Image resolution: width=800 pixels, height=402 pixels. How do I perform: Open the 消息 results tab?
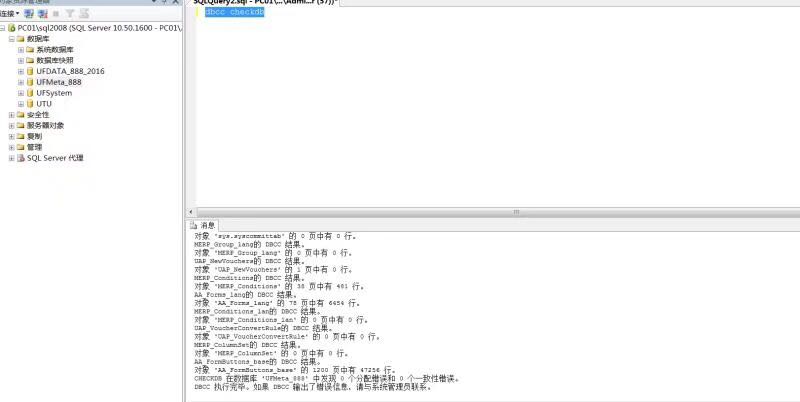[x=203, y=225]
